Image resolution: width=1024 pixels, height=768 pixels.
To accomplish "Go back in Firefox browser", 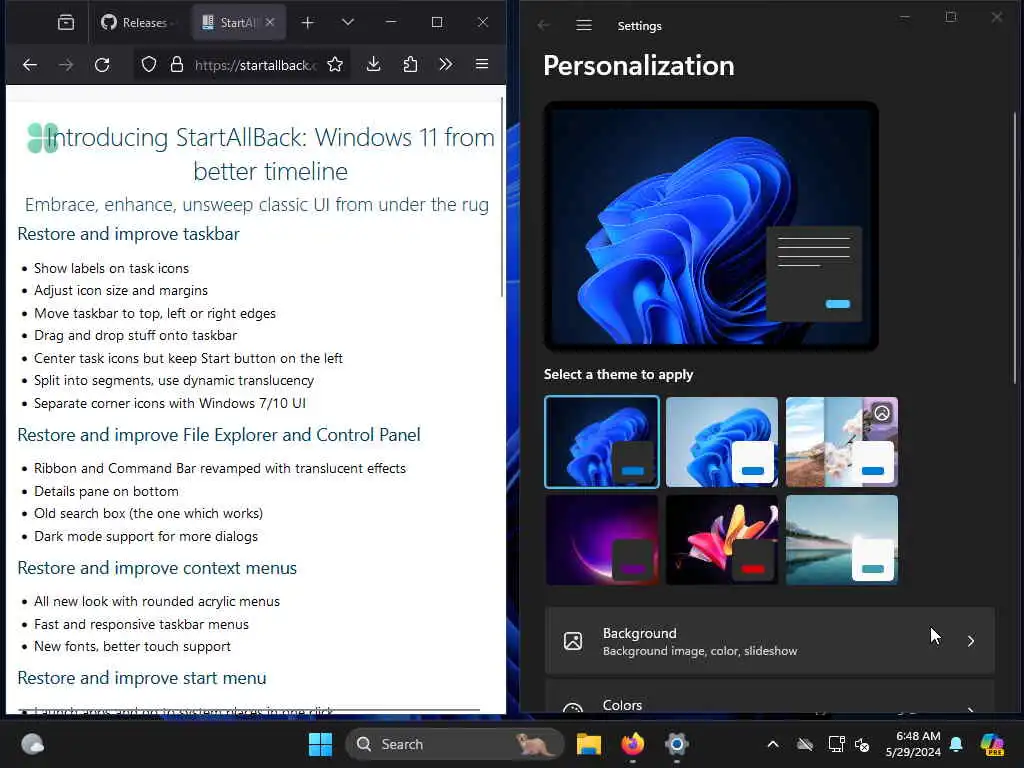I will pyautogui.click(x=29, y=64).
